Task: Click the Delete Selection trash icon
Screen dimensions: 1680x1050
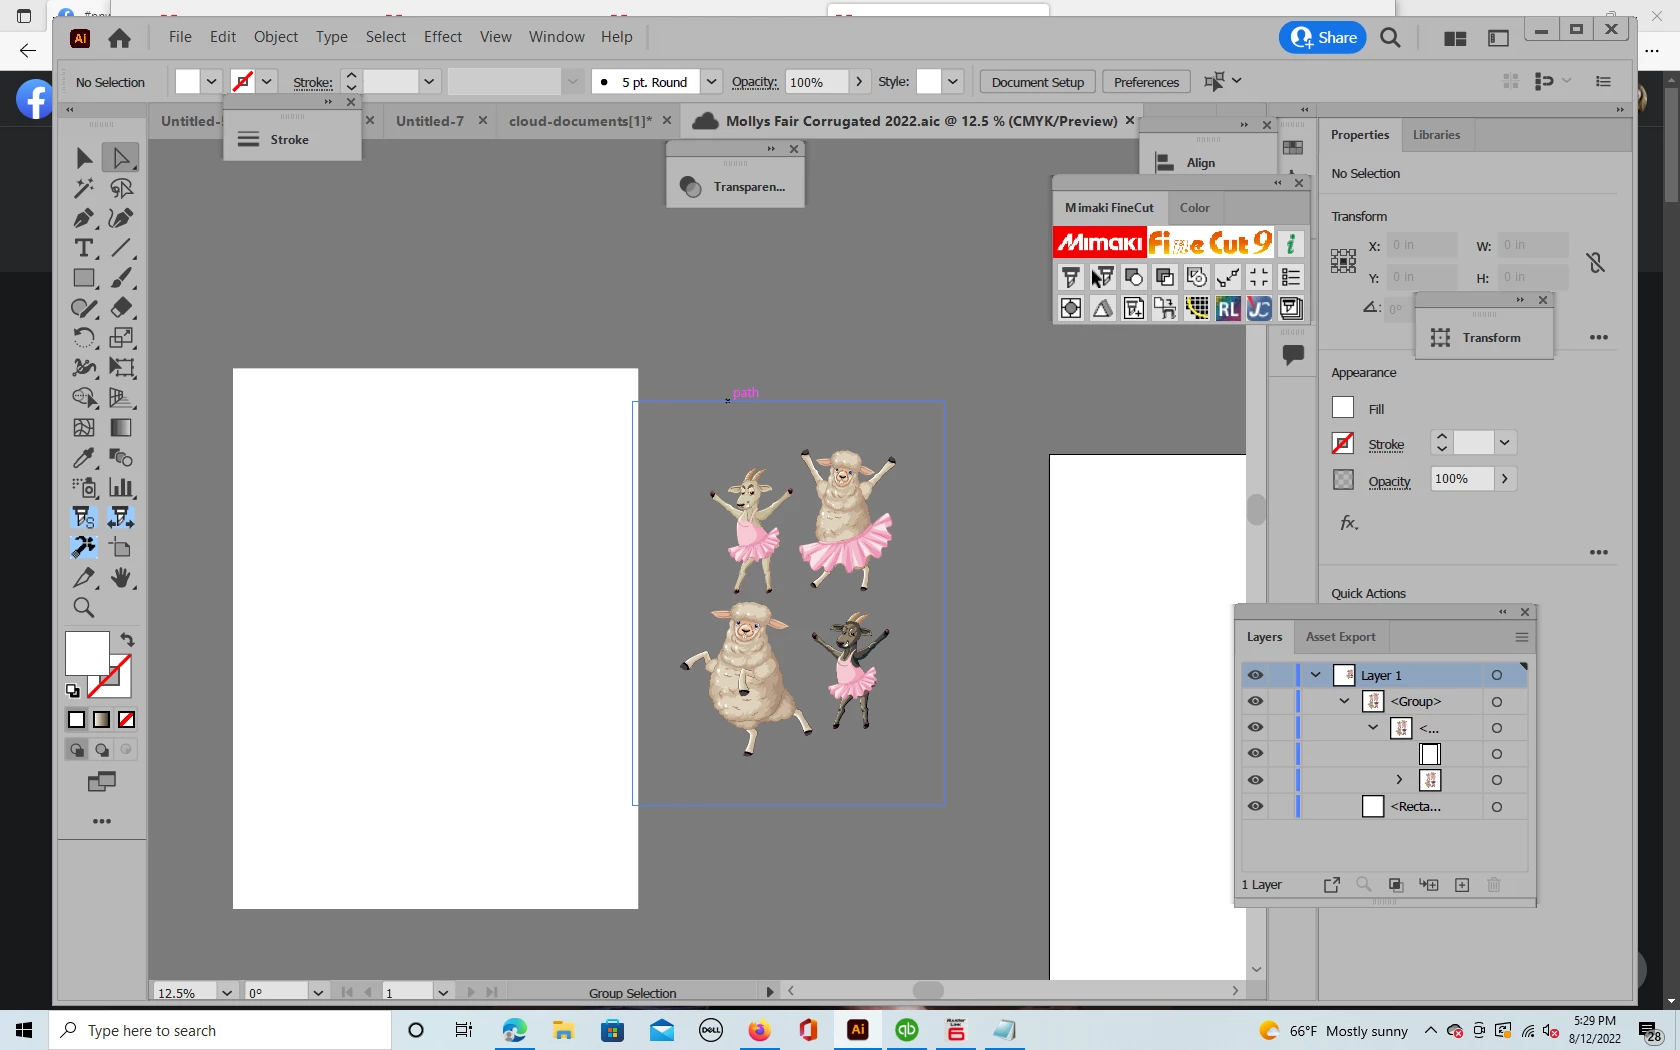Action: click(x=1494, y=885)
